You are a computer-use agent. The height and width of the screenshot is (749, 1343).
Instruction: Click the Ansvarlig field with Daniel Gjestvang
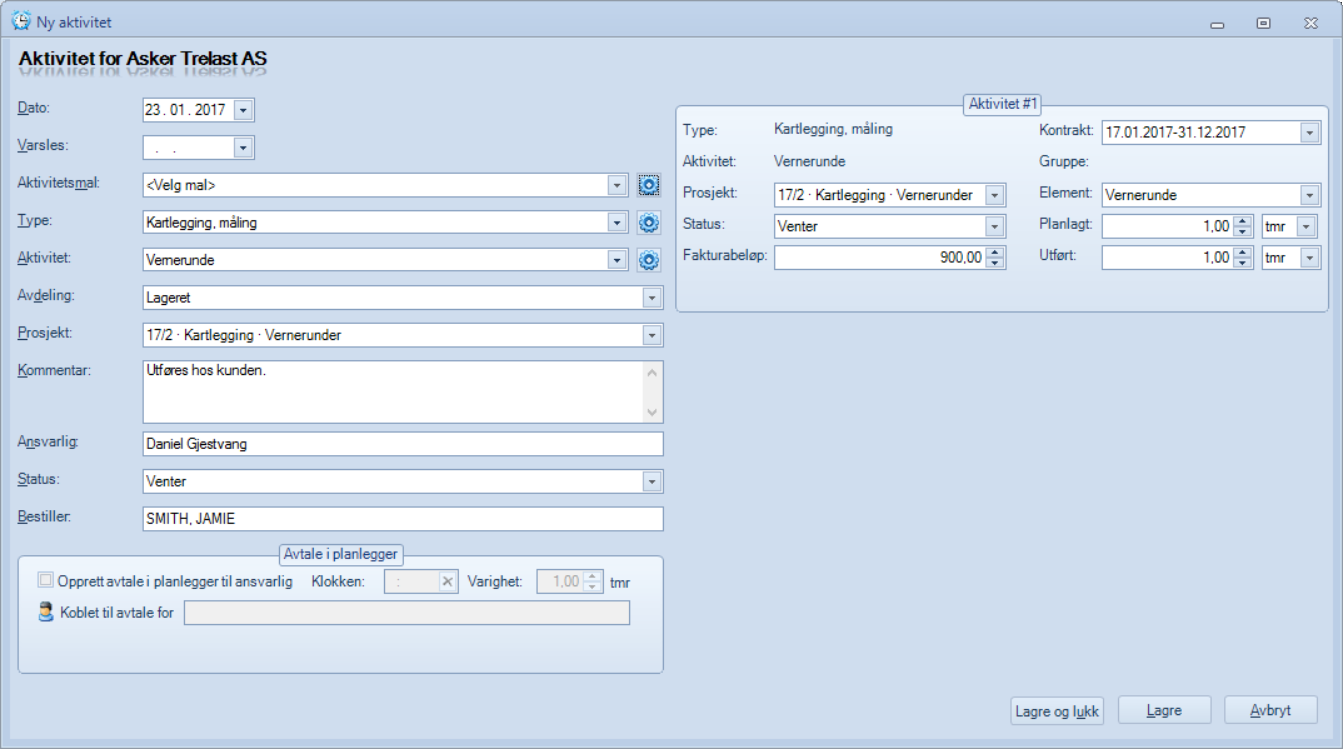[x=403, y=443]
